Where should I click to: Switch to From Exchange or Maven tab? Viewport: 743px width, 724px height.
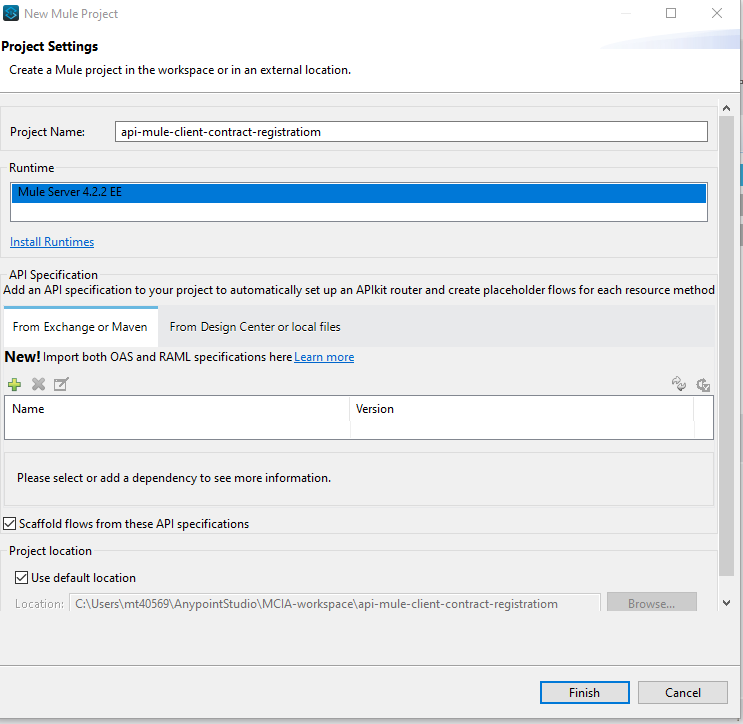(80, 327)
